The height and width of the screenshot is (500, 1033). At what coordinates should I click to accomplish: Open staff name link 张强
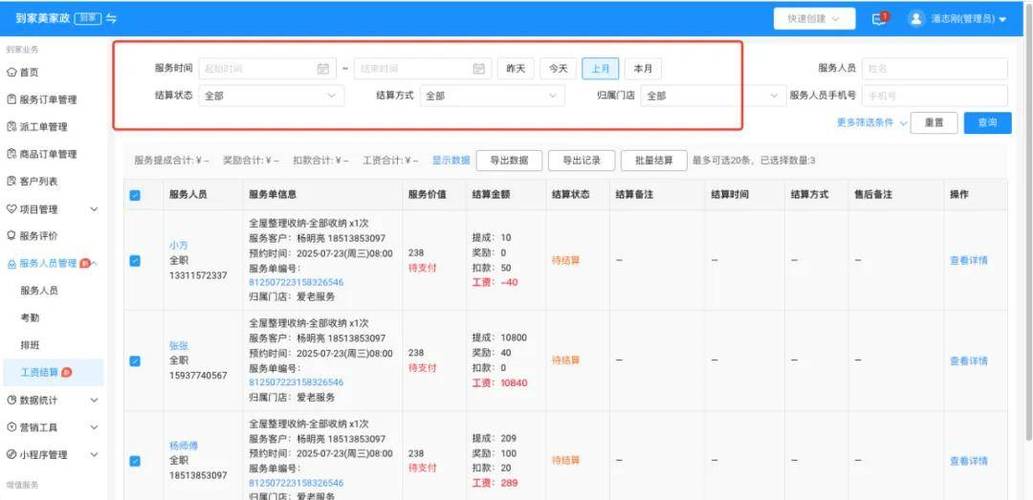(x=179, y=345)
